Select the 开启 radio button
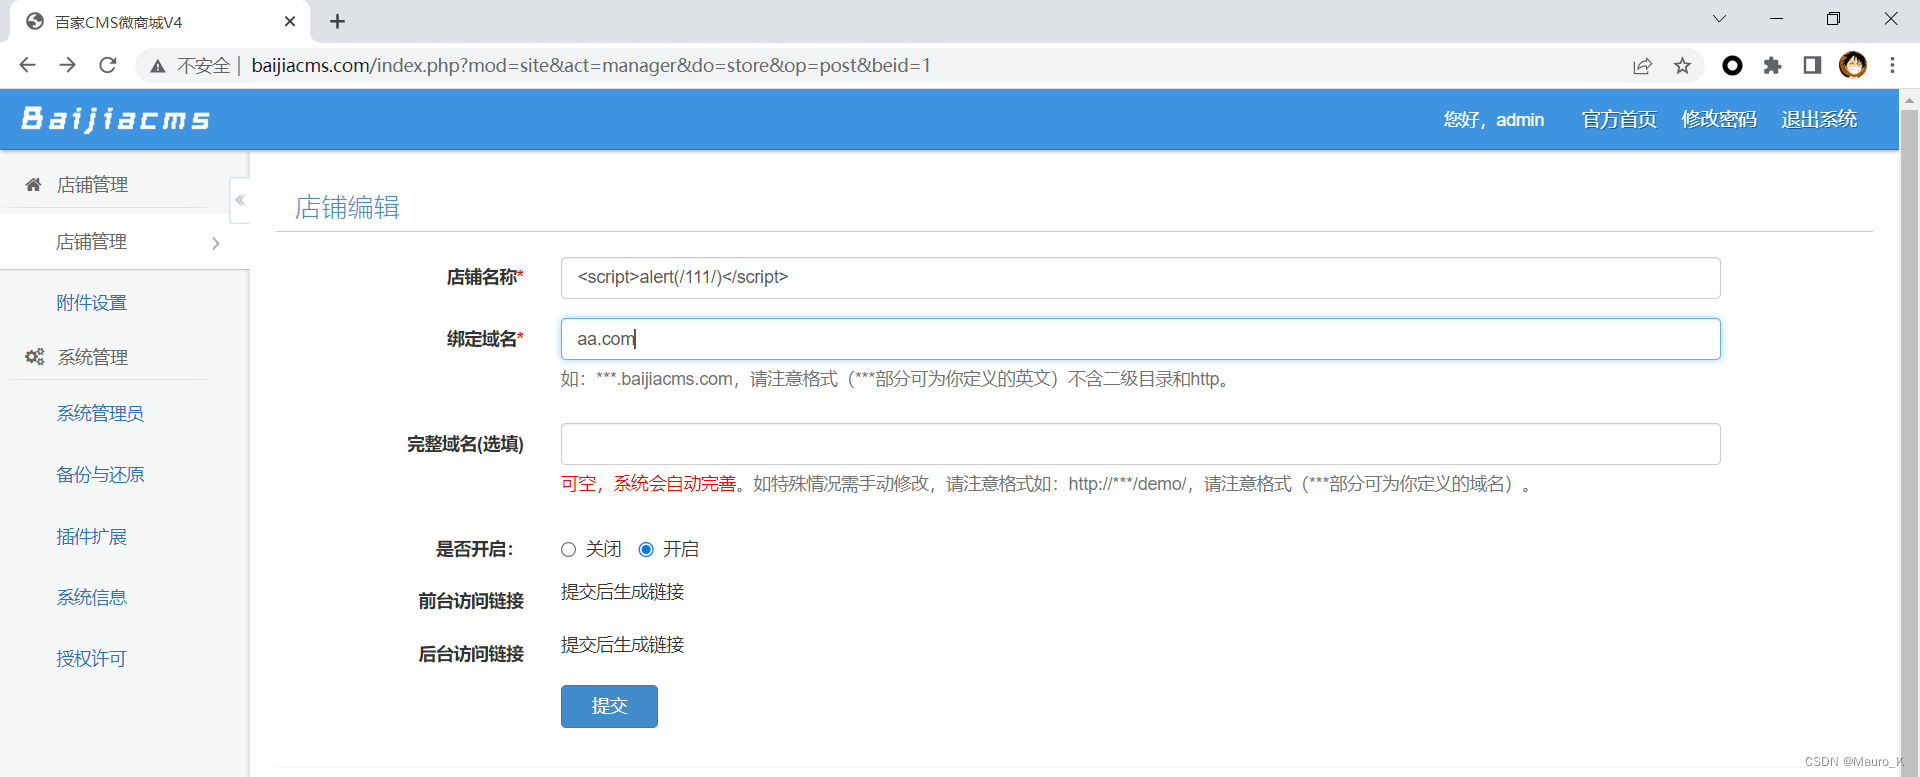This screenshot has height=777, width=1920. coord(646,549)
